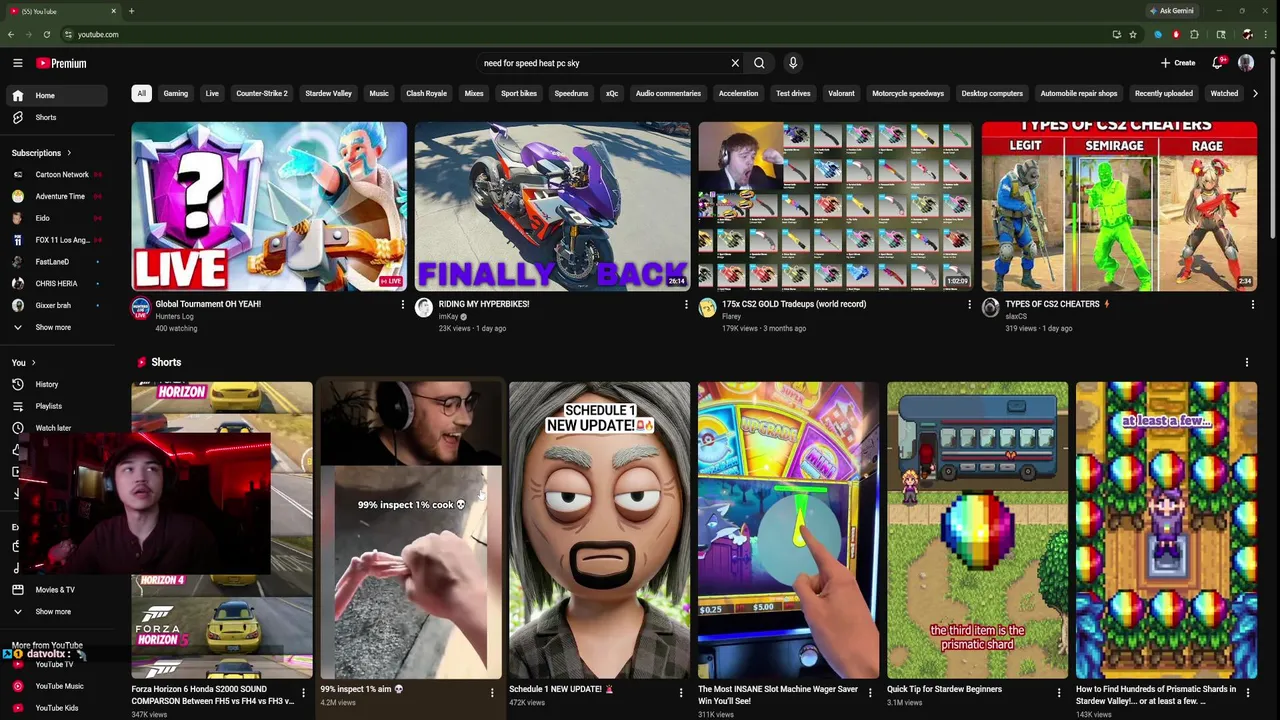
Task: Select the Recently uploaded chip
Action: [1164, 94]
